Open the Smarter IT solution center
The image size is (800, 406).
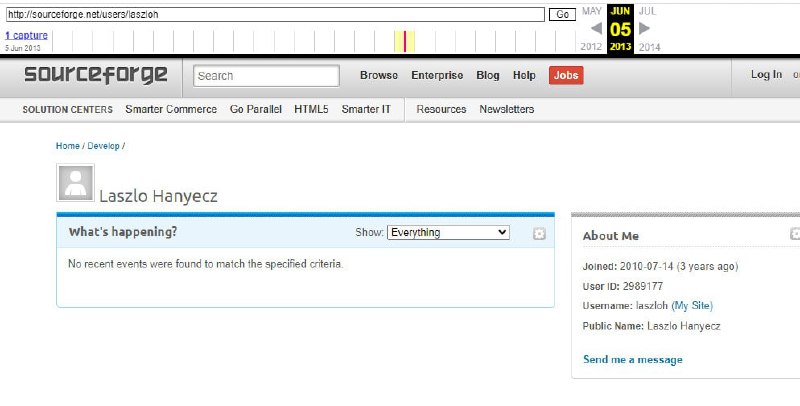pyautogui.click(x=366, y=109)
